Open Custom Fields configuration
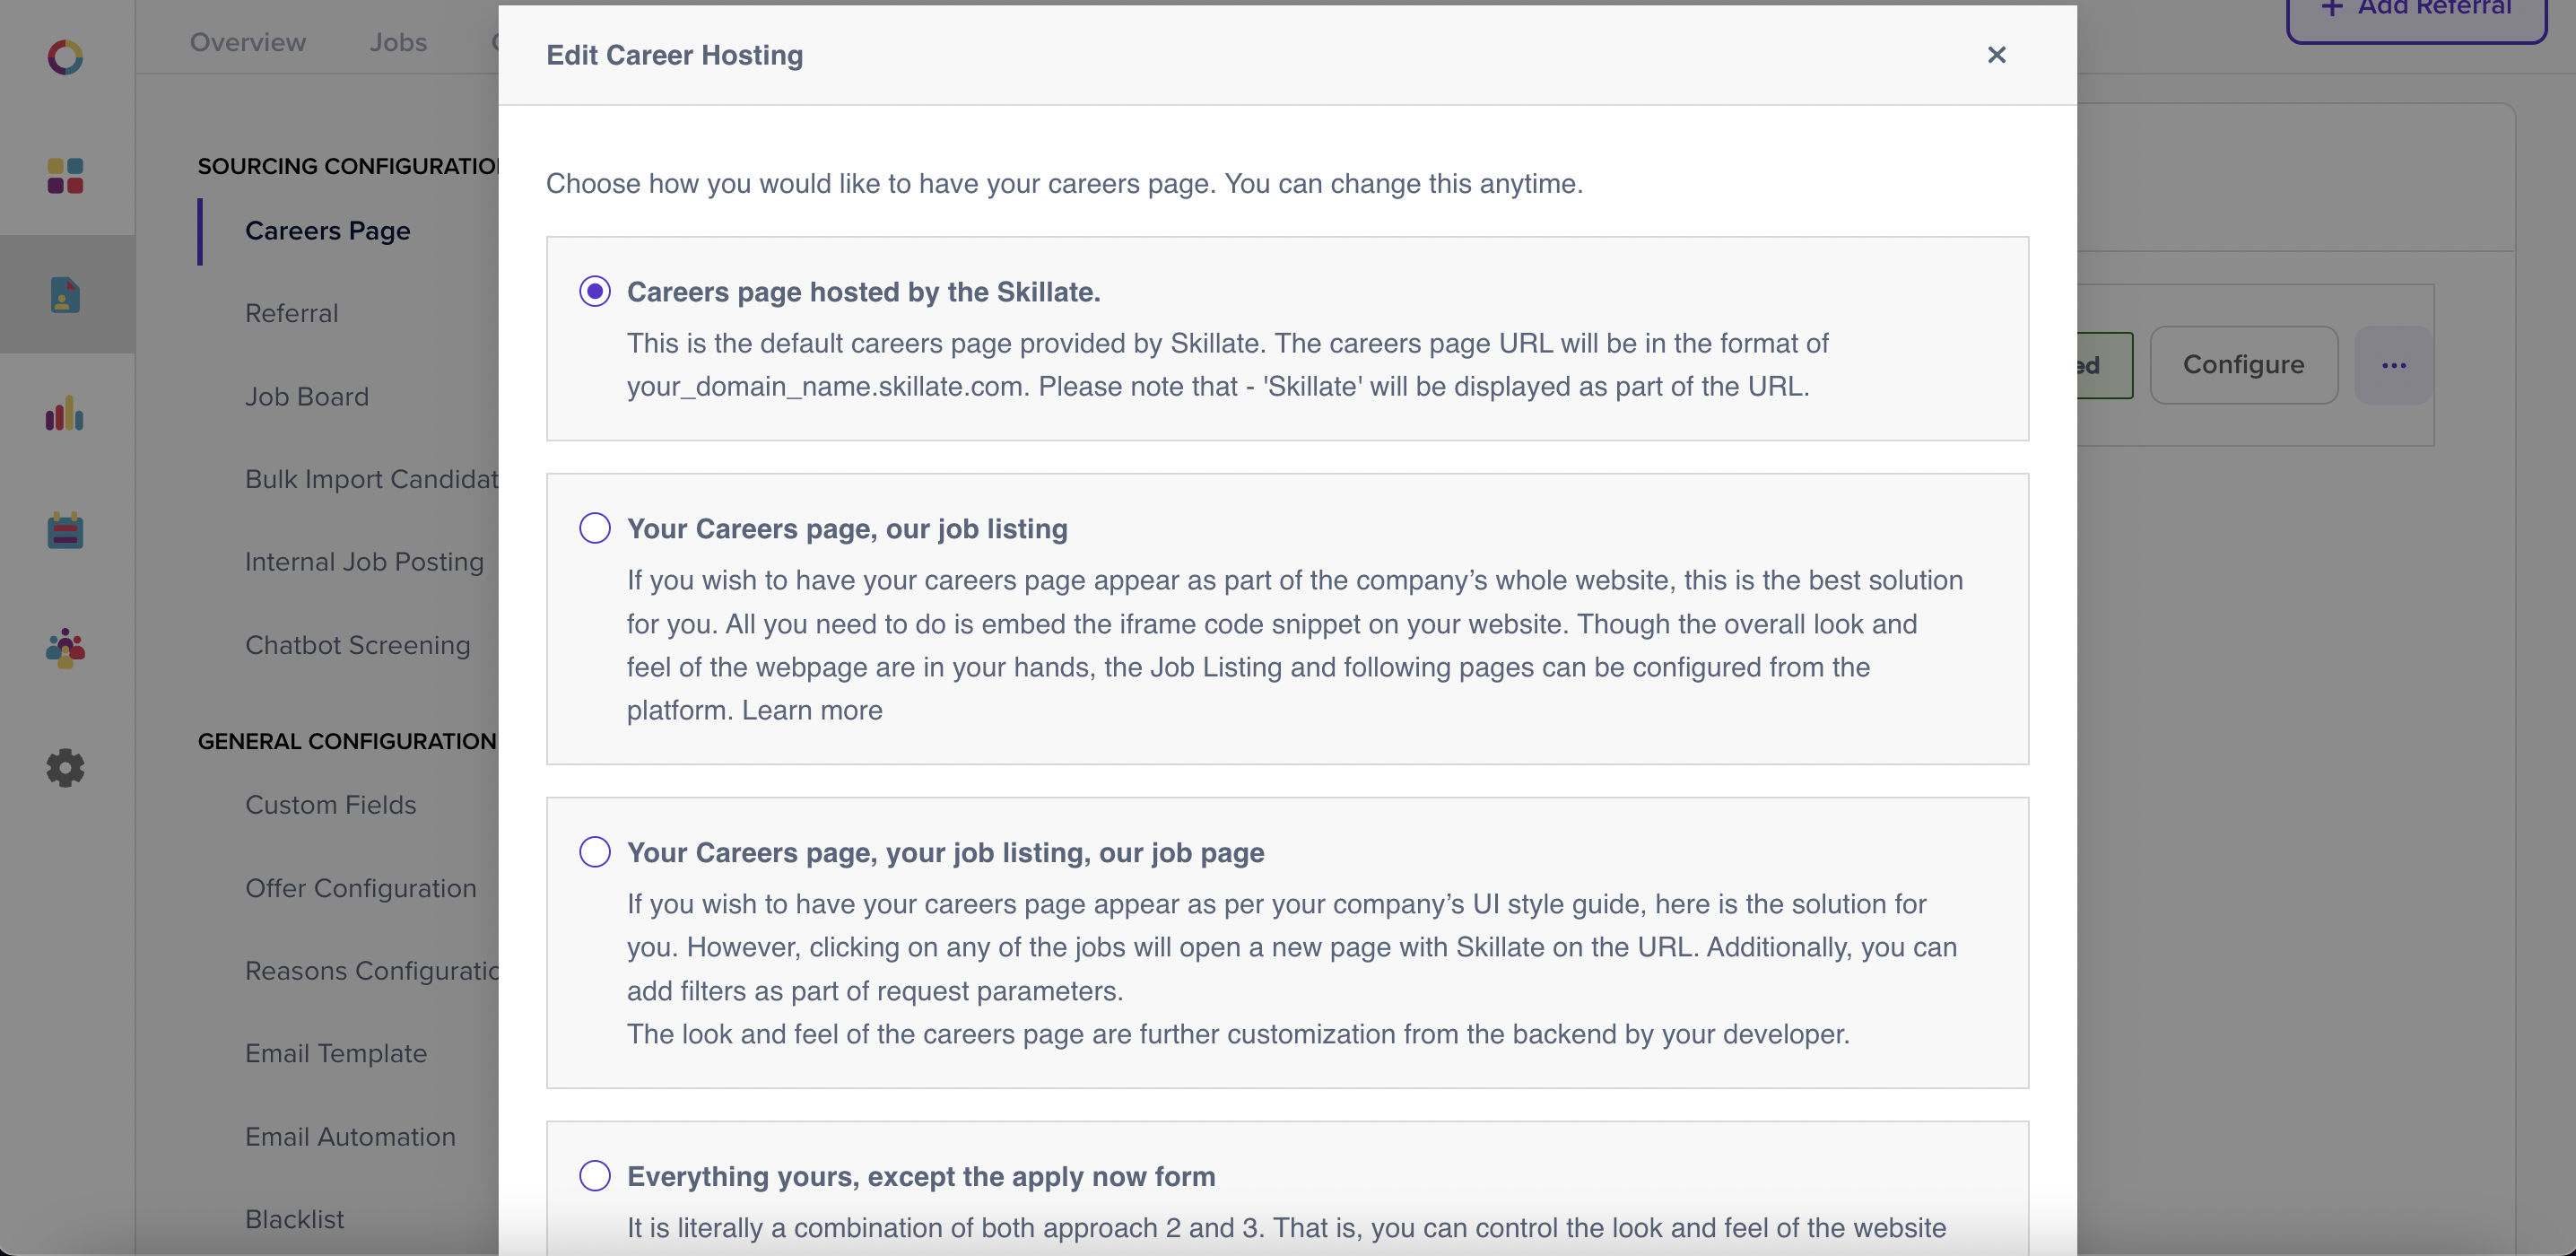The width and height of the screenshot is (2576, 1256). coord(331,805)
